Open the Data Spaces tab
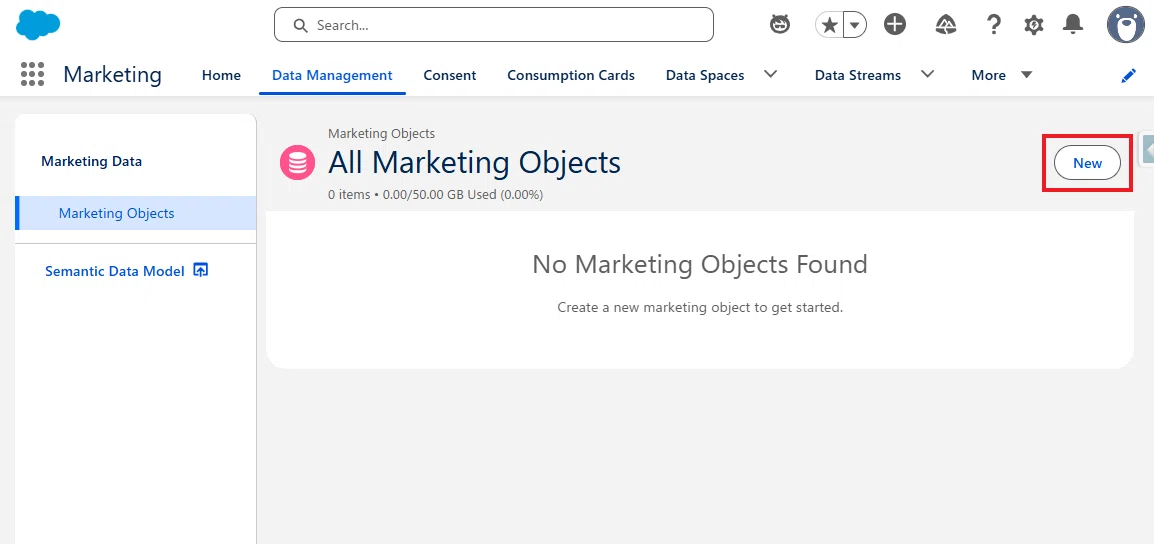This screenshot has height=544, width=1154. (704, 75)
